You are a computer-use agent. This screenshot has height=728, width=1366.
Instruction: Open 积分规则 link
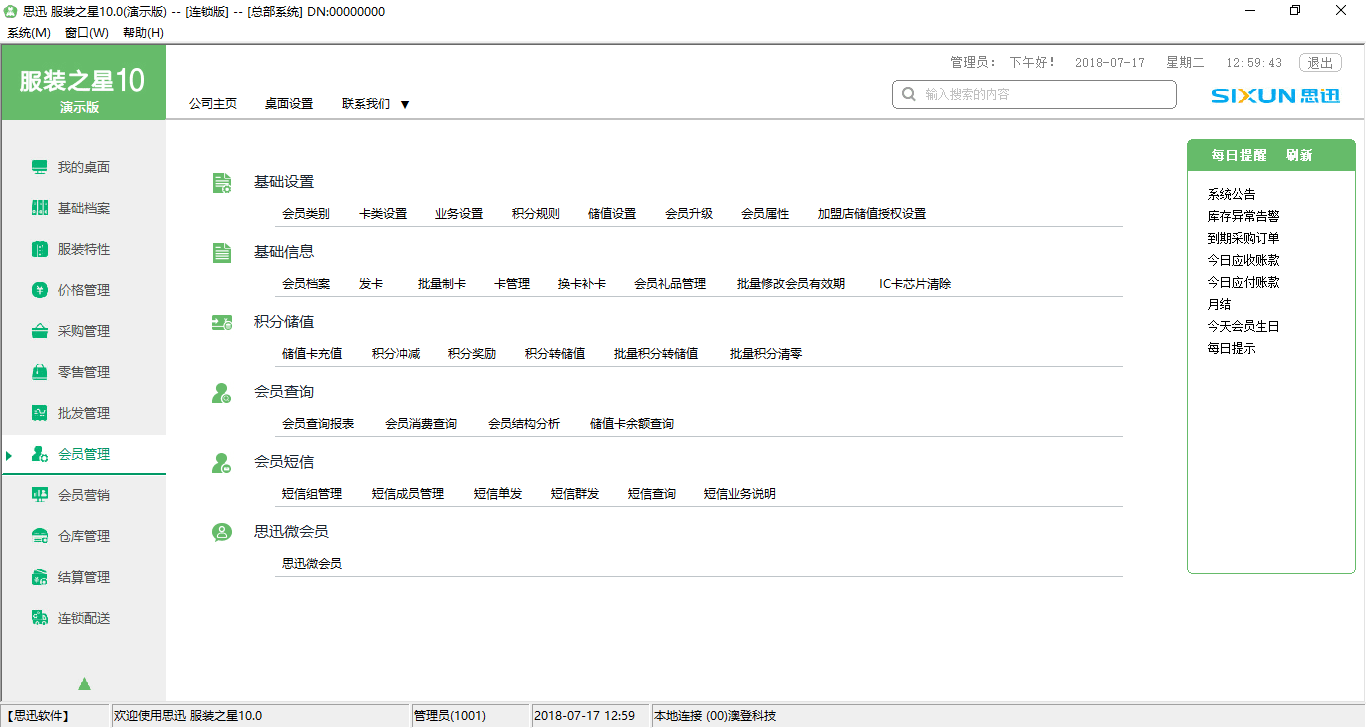pos(536,214)
